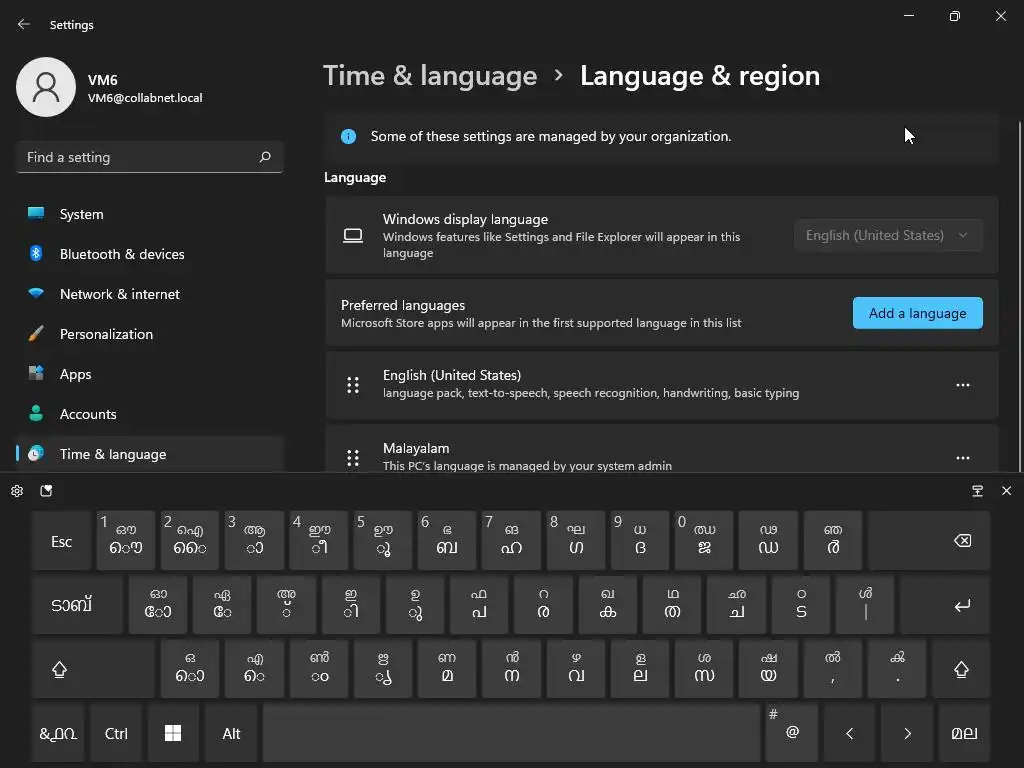
Task: Tap the Windows logo key
Action: (x=173, y=733)
